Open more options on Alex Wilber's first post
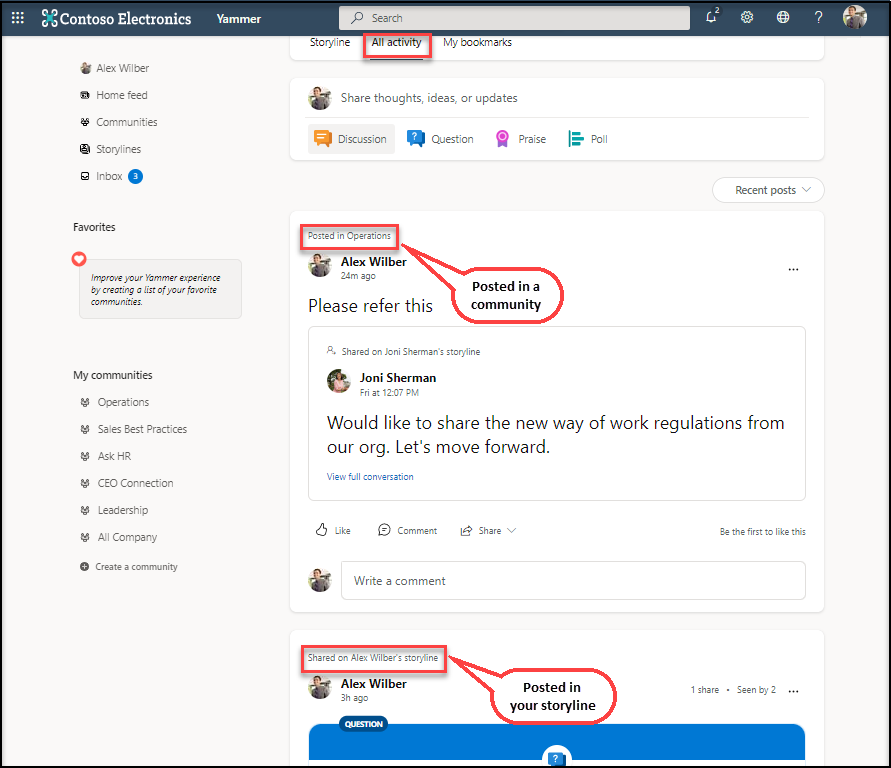The image size is (891, 768). pyautogui.click(x=793, y=269)
